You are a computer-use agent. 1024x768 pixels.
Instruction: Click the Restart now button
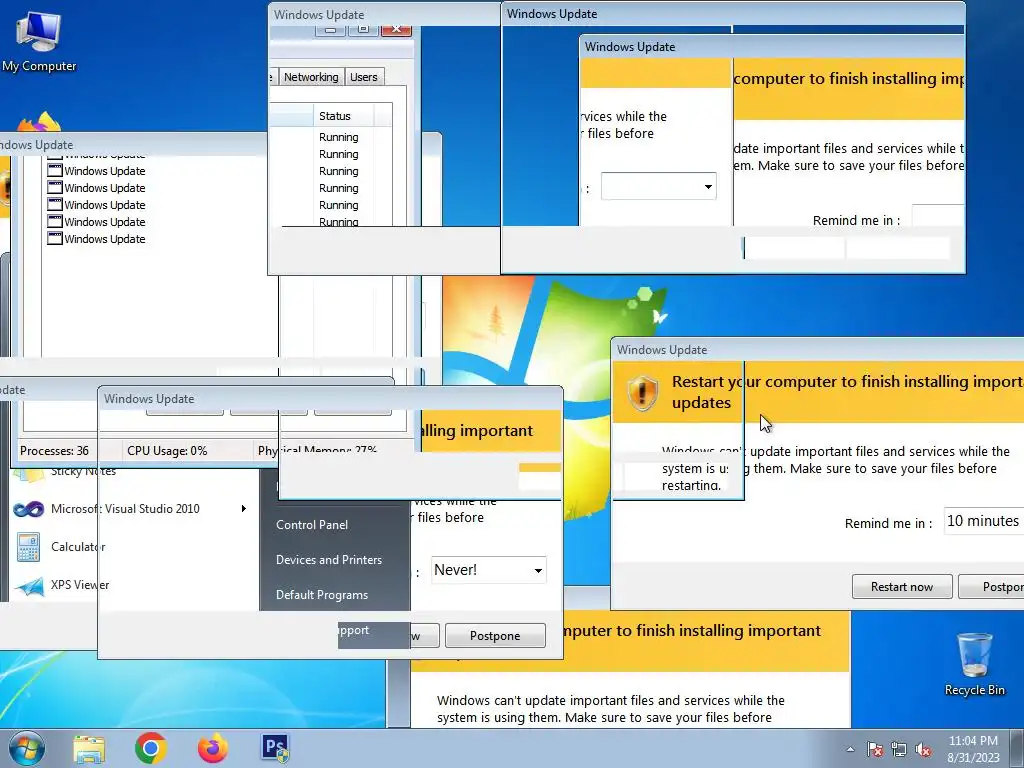click(x=902, y=586)
